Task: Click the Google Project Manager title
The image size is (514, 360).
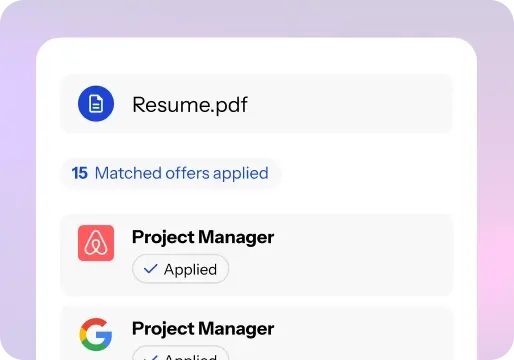Action: tap(203, 329)
